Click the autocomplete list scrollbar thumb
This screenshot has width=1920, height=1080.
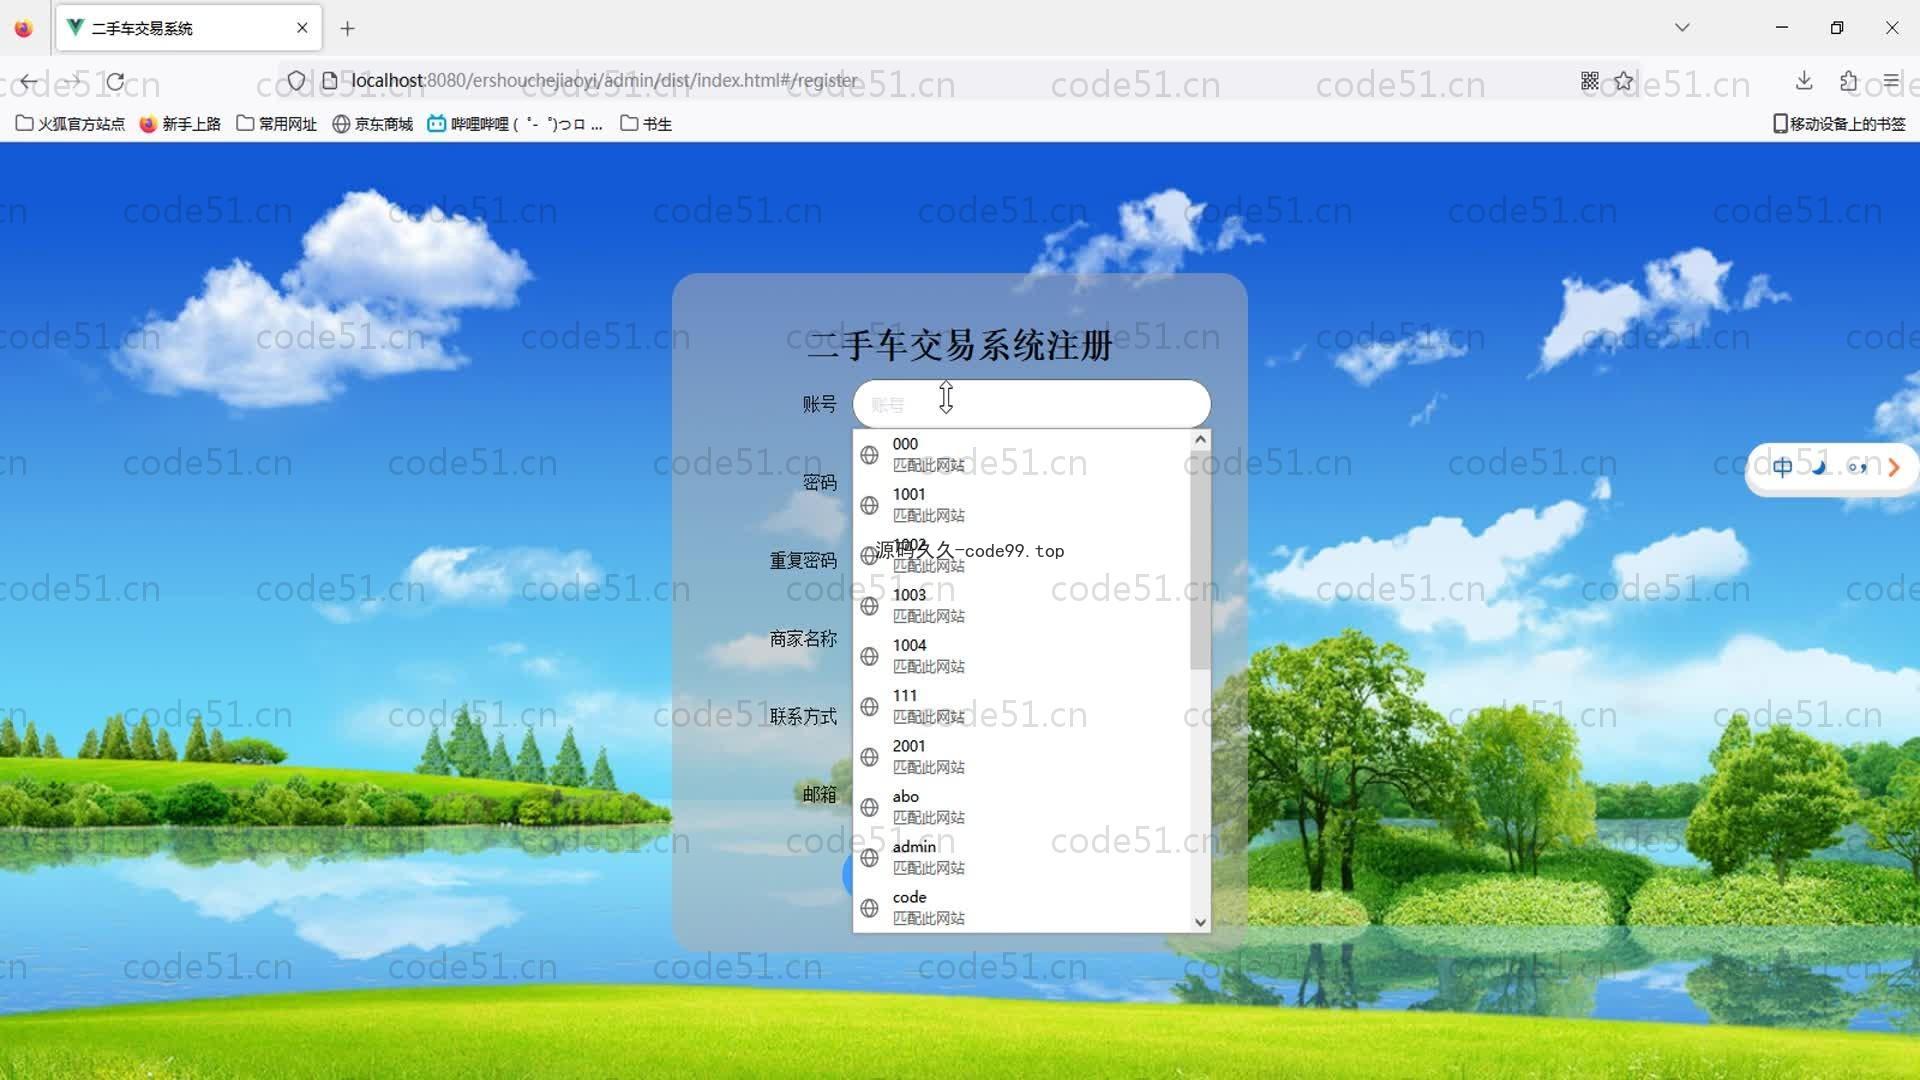1200,560
